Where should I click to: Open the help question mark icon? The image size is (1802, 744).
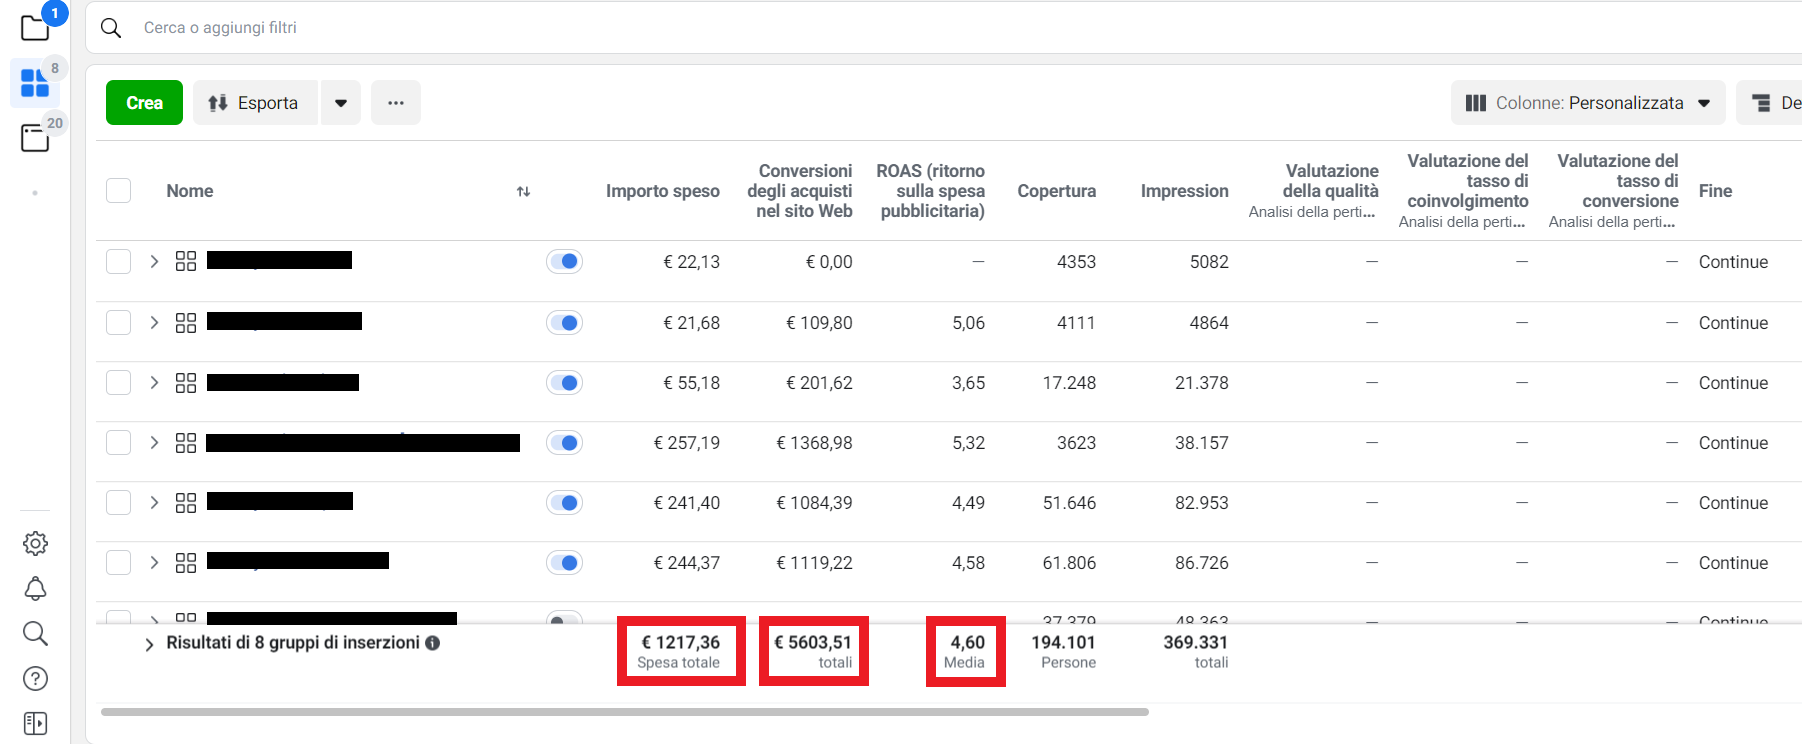35,679
